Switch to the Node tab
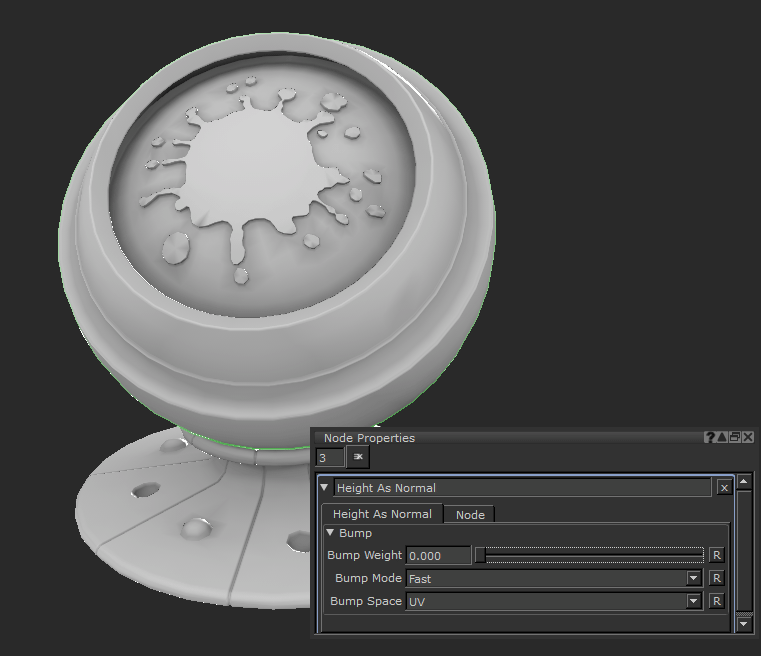The height and width of the screenshot is (656, 761). click(470, 515)
